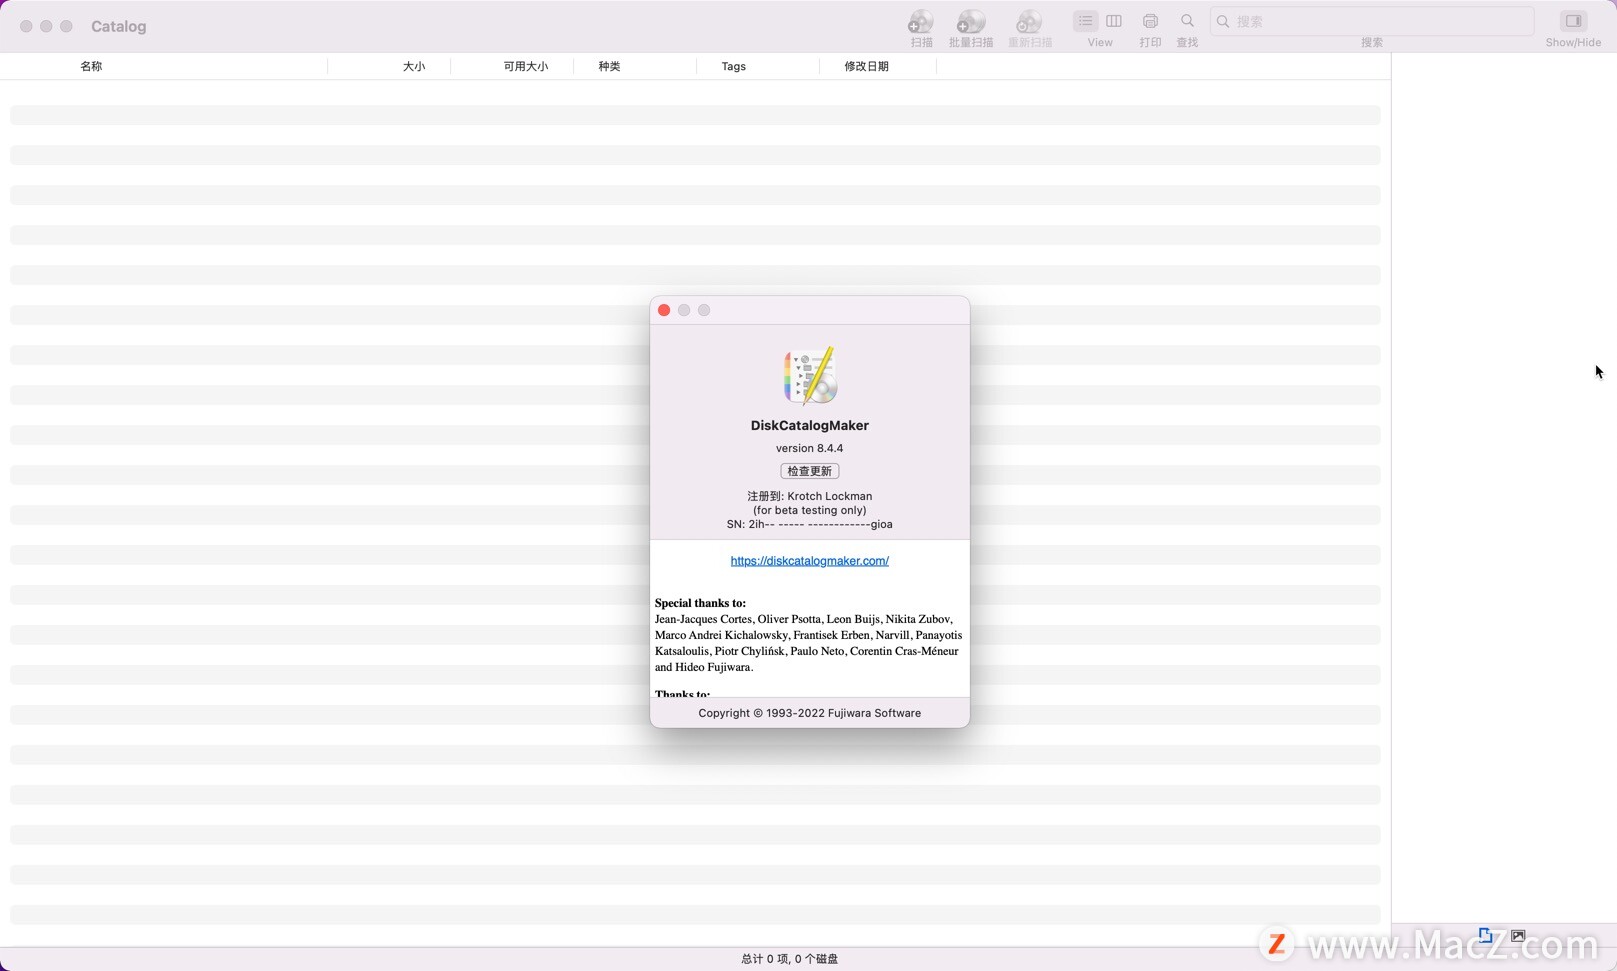Sort by the 修改日期 column header

(866, 66)
